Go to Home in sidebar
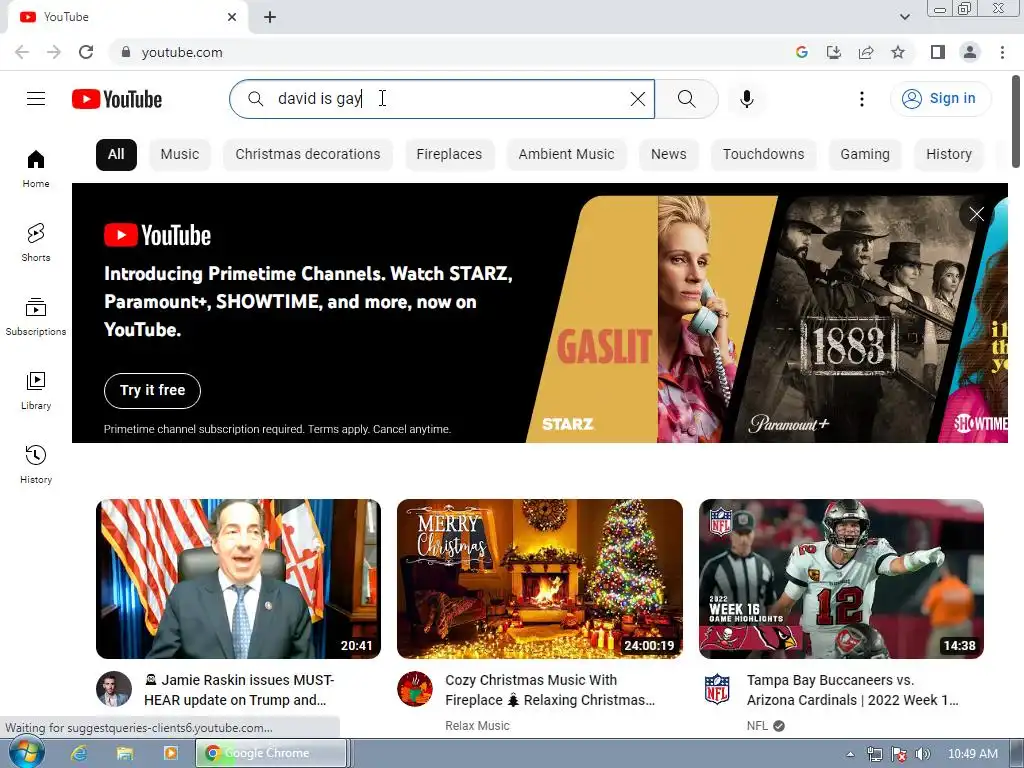Image resolution: width=1024 pixels, height=768 pixels. point(36,168)
